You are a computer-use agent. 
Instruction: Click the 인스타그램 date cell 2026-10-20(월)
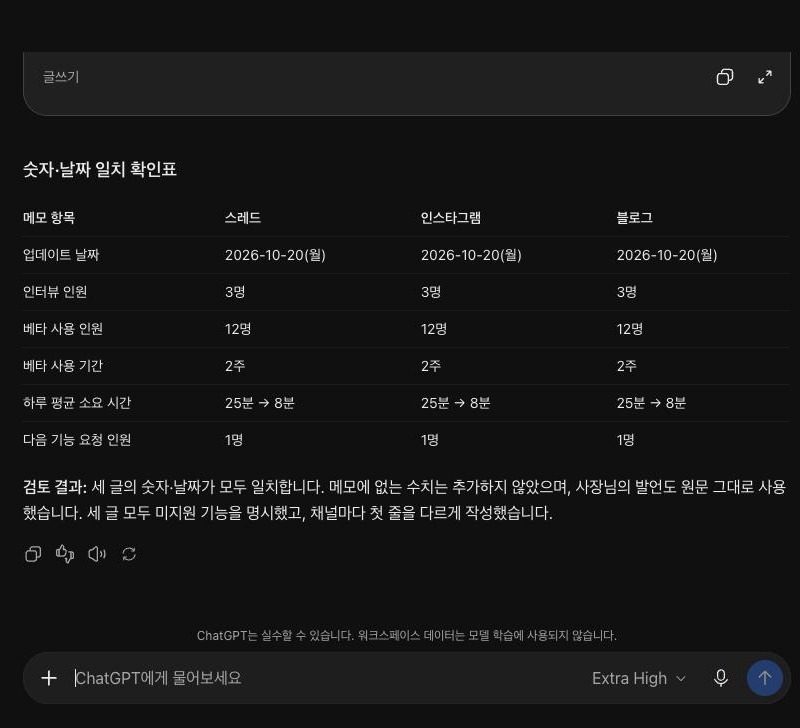coord(471,255)
